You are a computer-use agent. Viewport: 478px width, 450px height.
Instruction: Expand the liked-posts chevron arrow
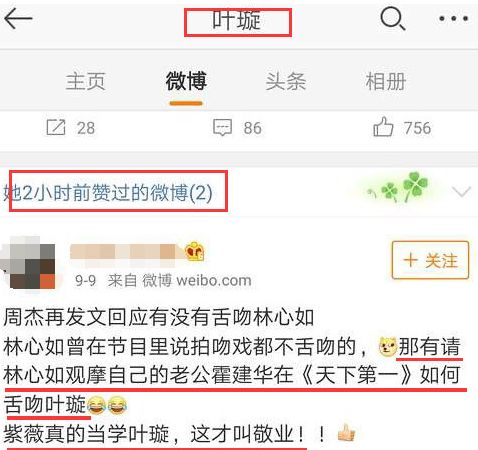point(461,192)
